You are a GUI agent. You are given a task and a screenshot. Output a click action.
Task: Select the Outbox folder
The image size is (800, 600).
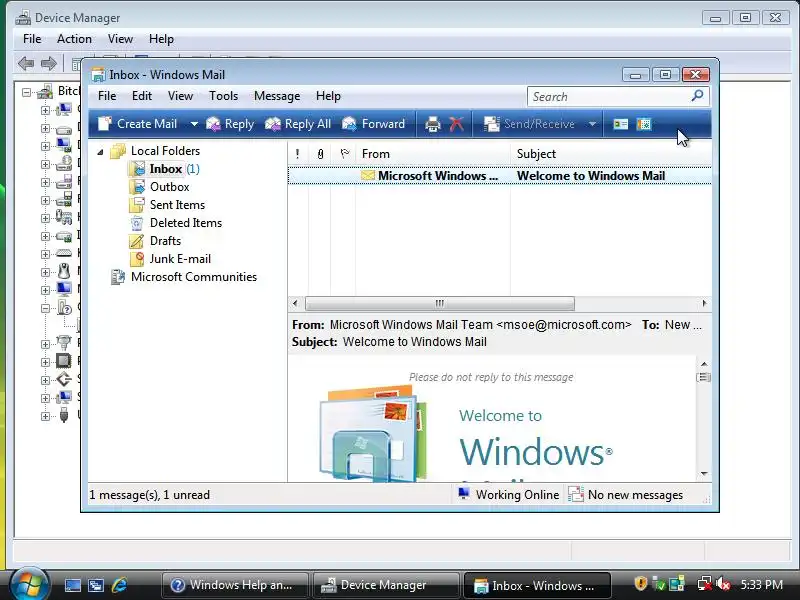pyautogui.click(x=169, y=187)
